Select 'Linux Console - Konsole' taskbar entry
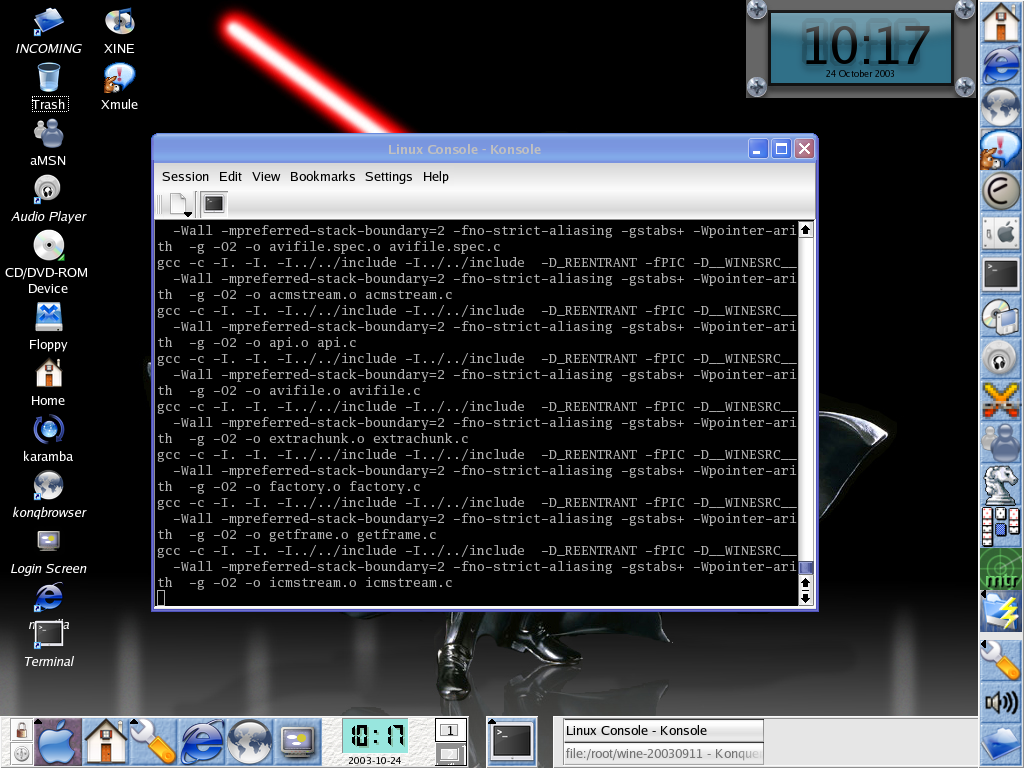 [664, 730]
